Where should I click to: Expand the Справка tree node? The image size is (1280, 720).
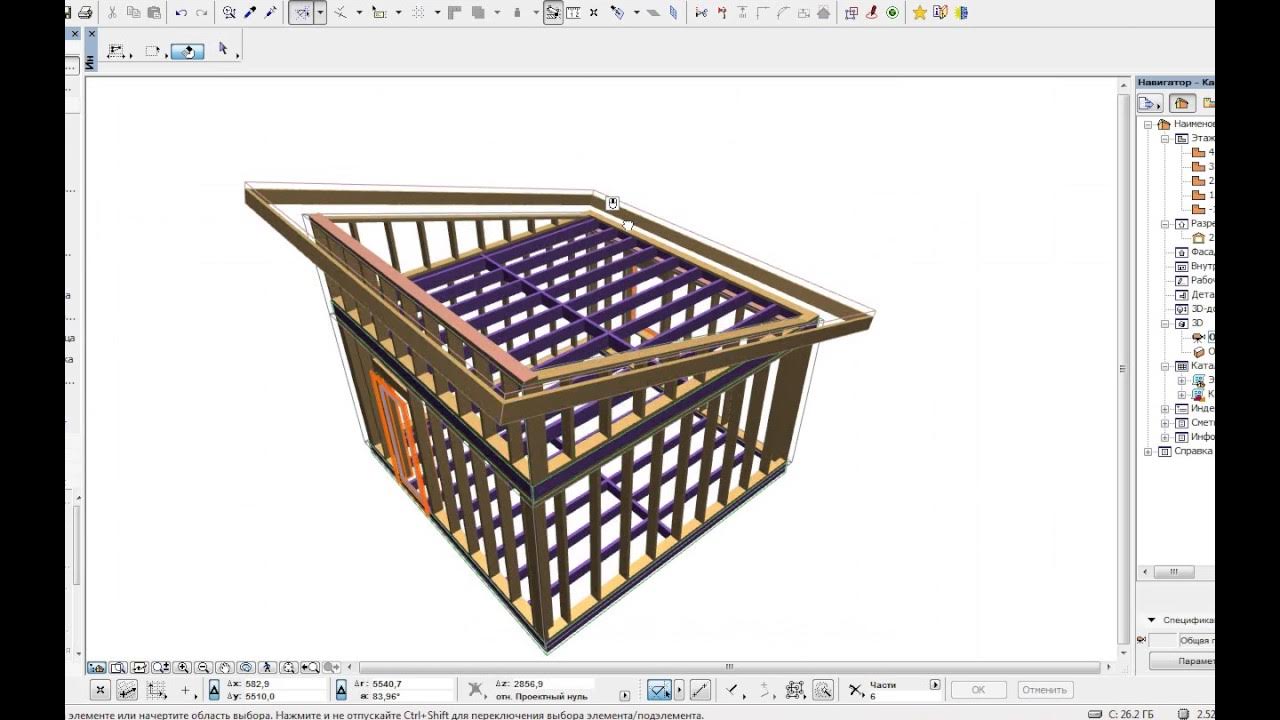click(x=1149, y=452)
